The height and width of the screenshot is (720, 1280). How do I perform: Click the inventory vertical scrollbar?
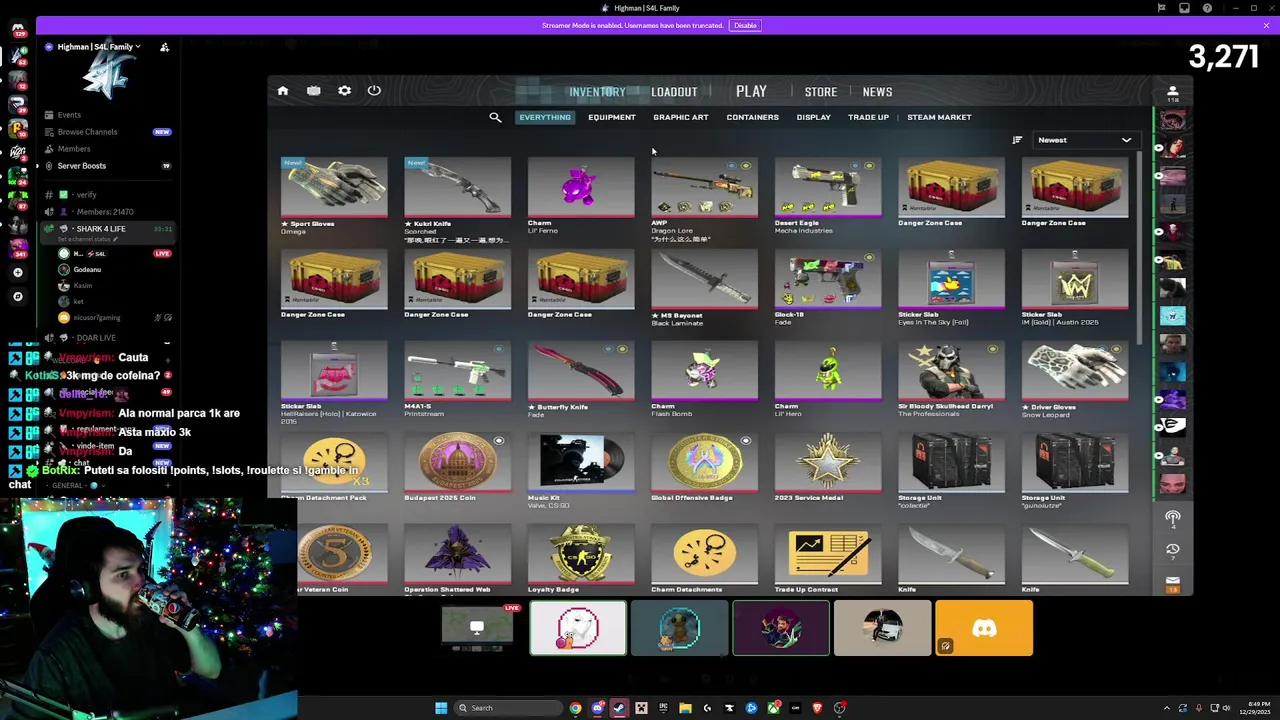[x=1140, y=246]
